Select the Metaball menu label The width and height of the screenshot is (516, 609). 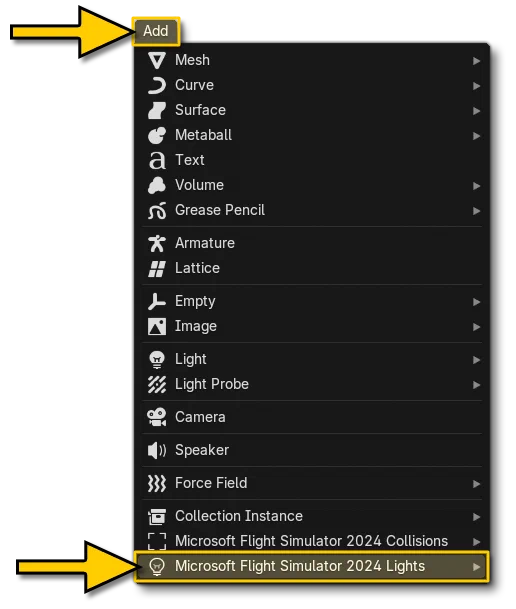(x=203, y=135)
